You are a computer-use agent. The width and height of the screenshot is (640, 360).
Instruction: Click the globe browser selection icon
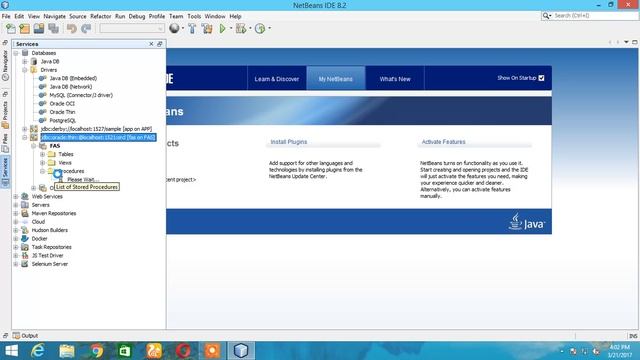click(x=174, y=28)
